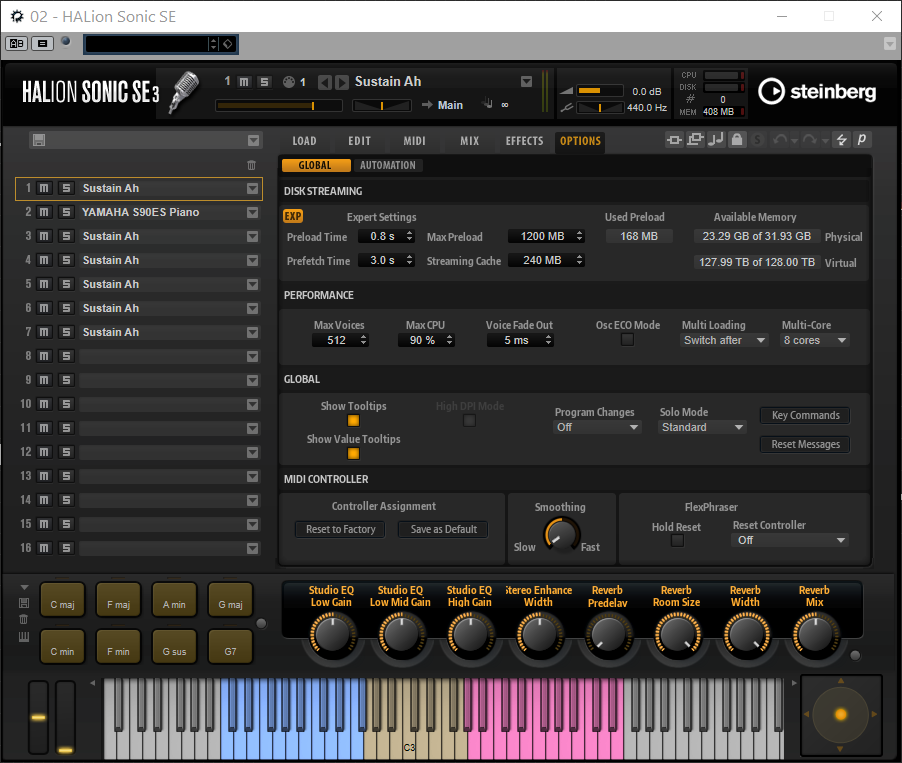Image resolution: width=902 pixels, height=763 pixels.
Task: Trigger the G7 pad
Action: coord(230,647)
